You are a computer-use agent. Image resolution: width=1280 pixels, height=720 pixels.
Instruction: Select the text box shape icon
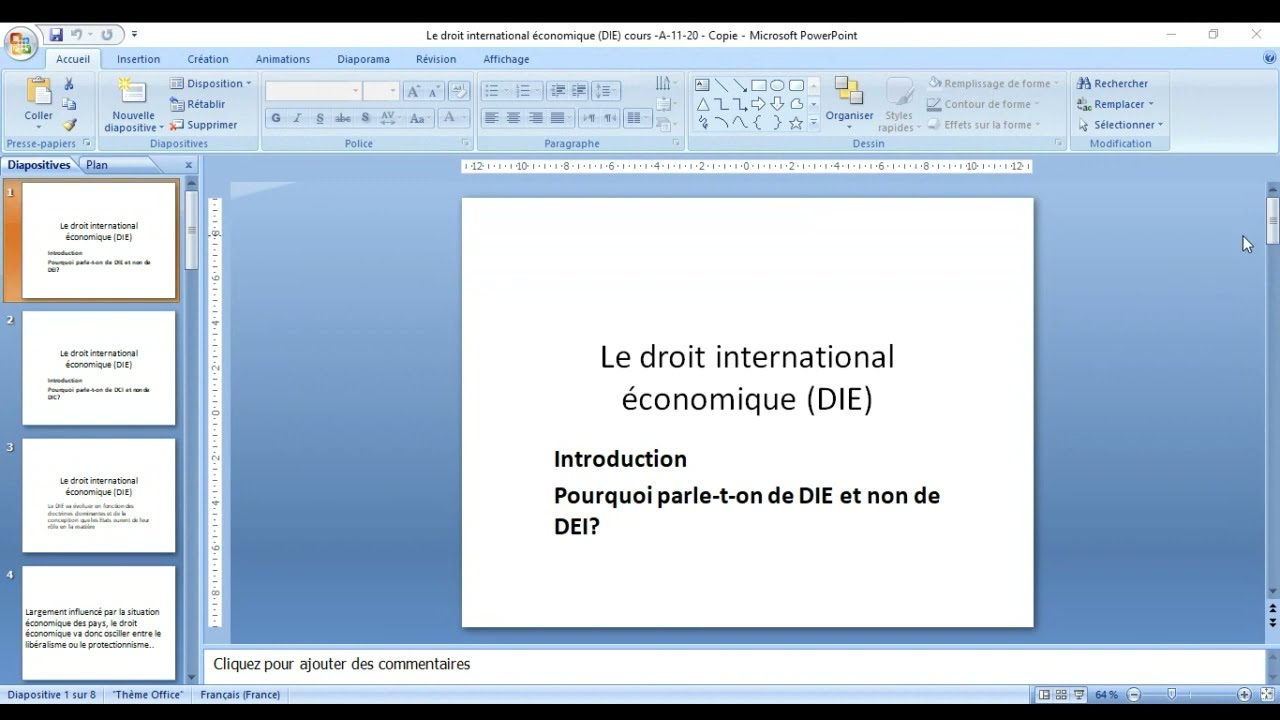click(702, 85)
